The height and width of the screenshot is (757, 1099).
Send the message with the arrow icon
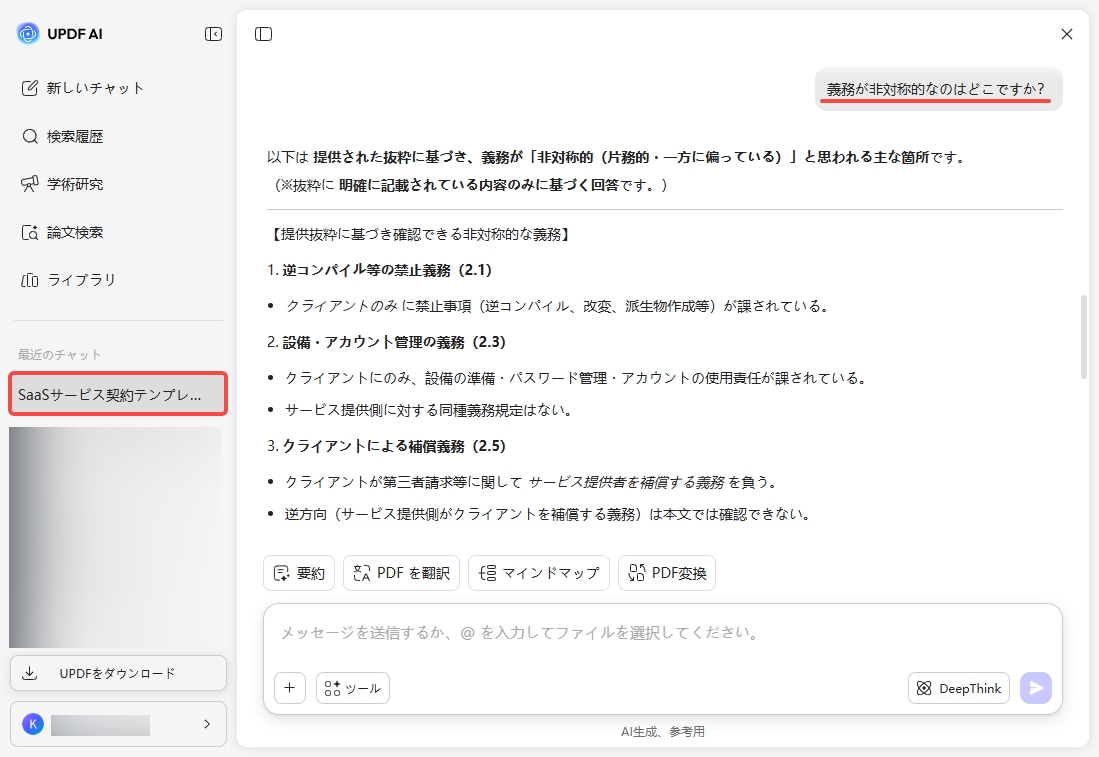(1036, 688)
